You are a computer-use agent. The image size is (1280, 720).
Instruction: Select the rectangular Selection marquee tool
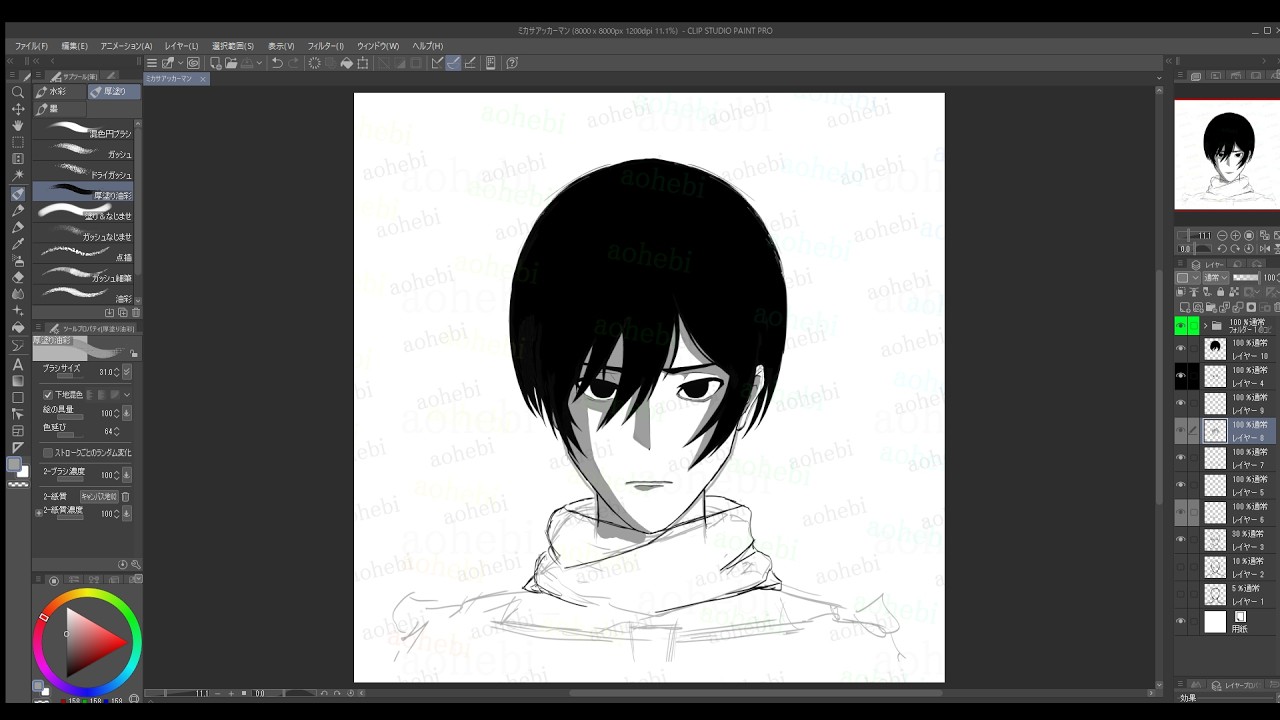click(x=18, y=142)
